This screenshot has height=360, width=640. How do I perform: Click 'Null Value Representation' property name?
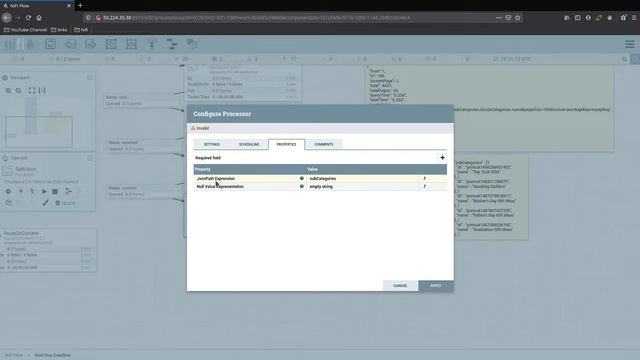220,187
